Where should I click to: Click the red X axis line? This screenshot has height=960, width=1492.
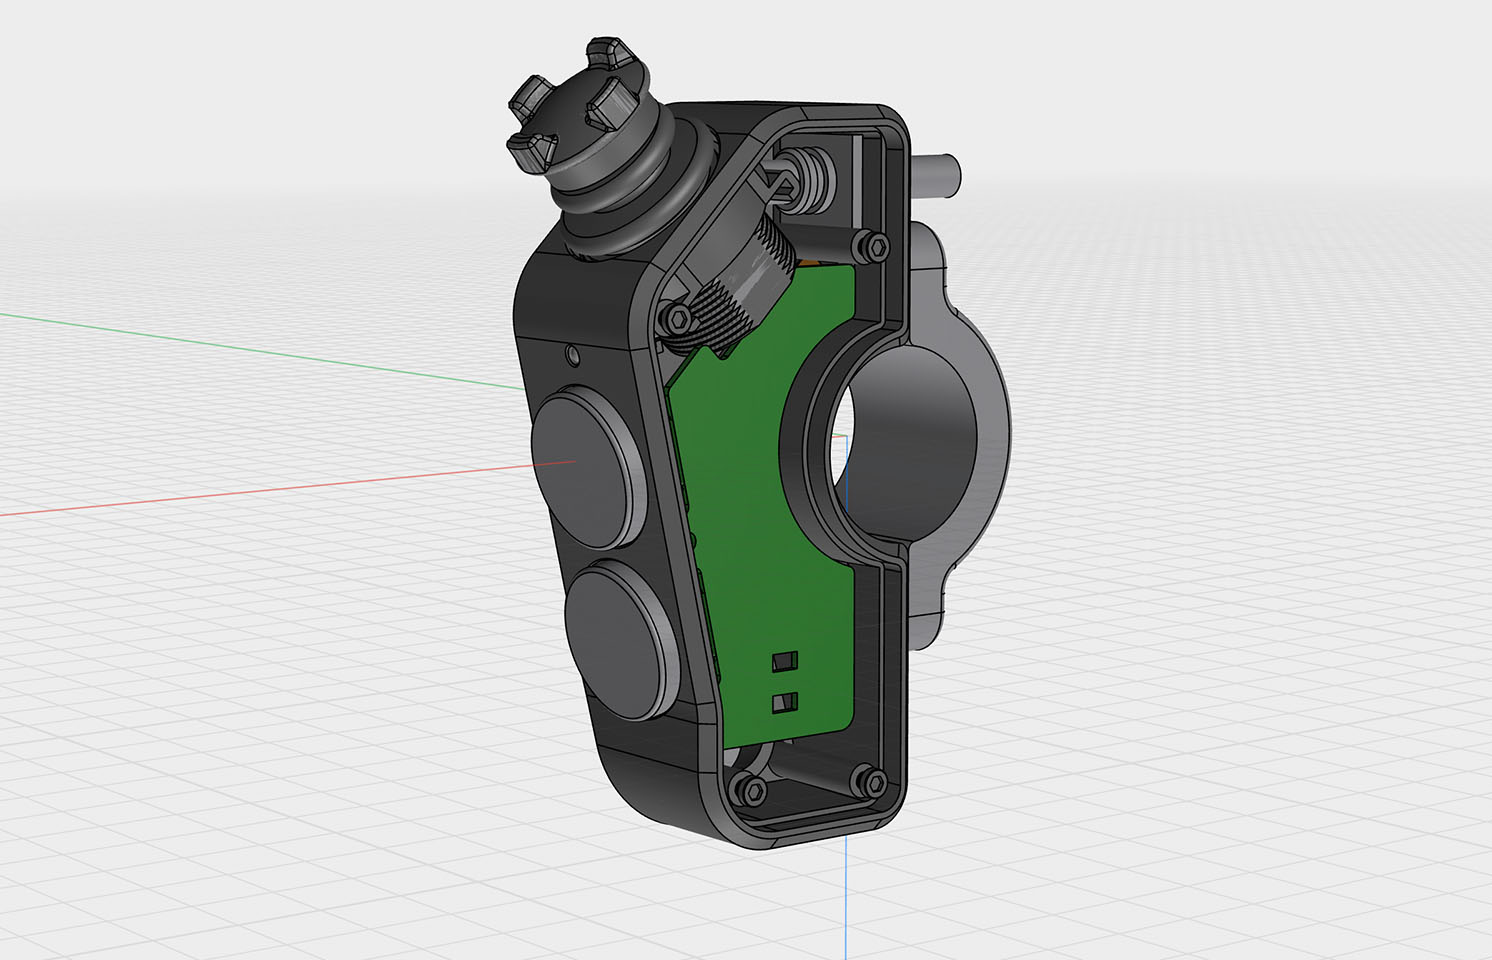click(250, 492)
